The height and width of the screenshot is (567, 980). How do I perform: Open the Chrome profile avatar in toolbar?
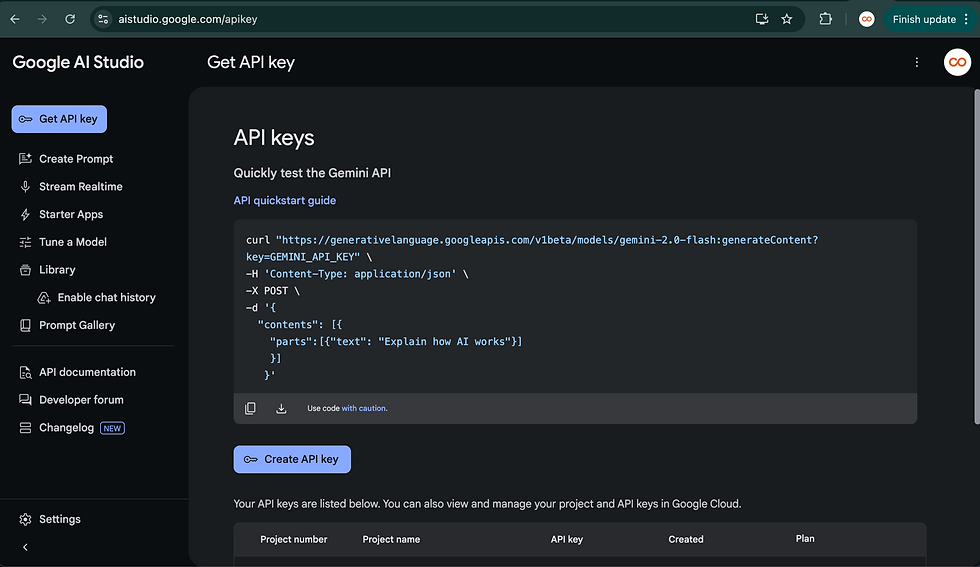[866, 19]
